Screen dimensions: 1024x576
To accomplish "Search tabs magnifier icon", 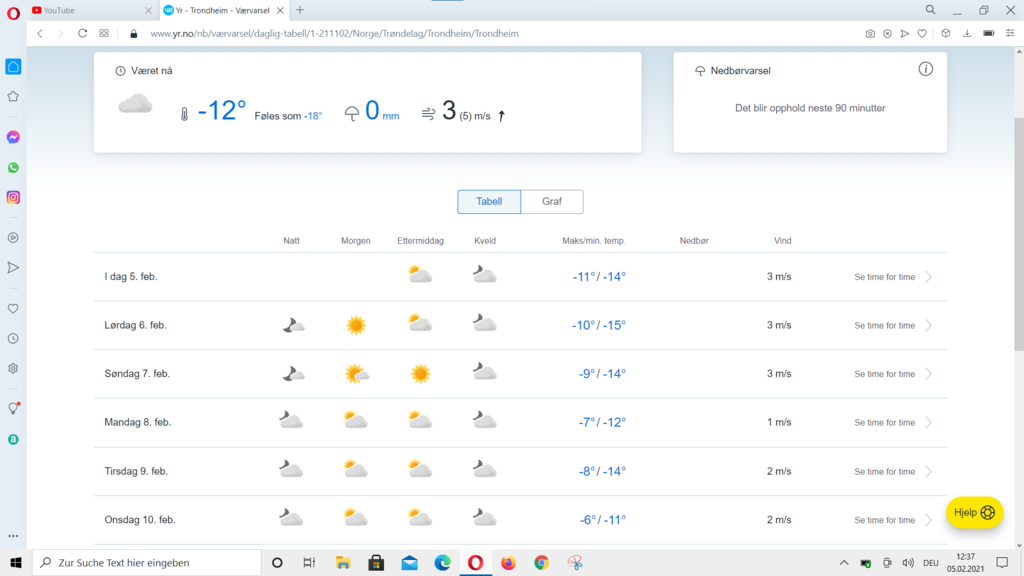I will pyautogui.click(x=930, y=10).
